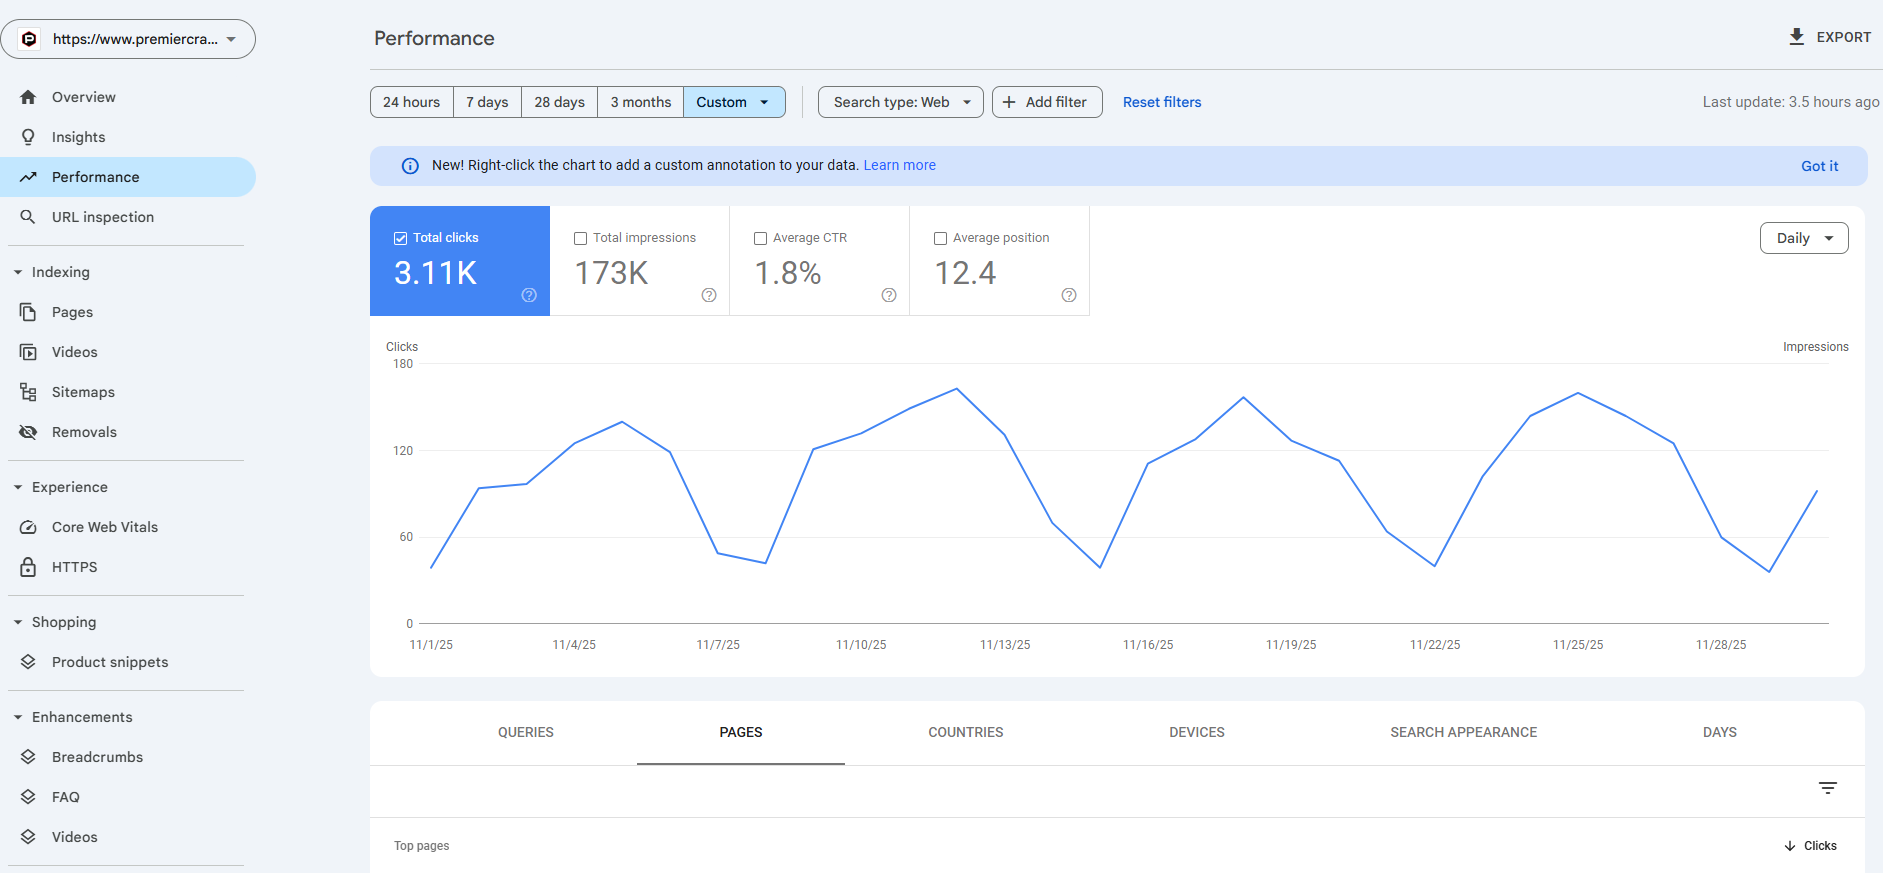1883x873 pixels.
Task: Open the Sitemaps sidebar item
Action: click(x=83, y=392)
